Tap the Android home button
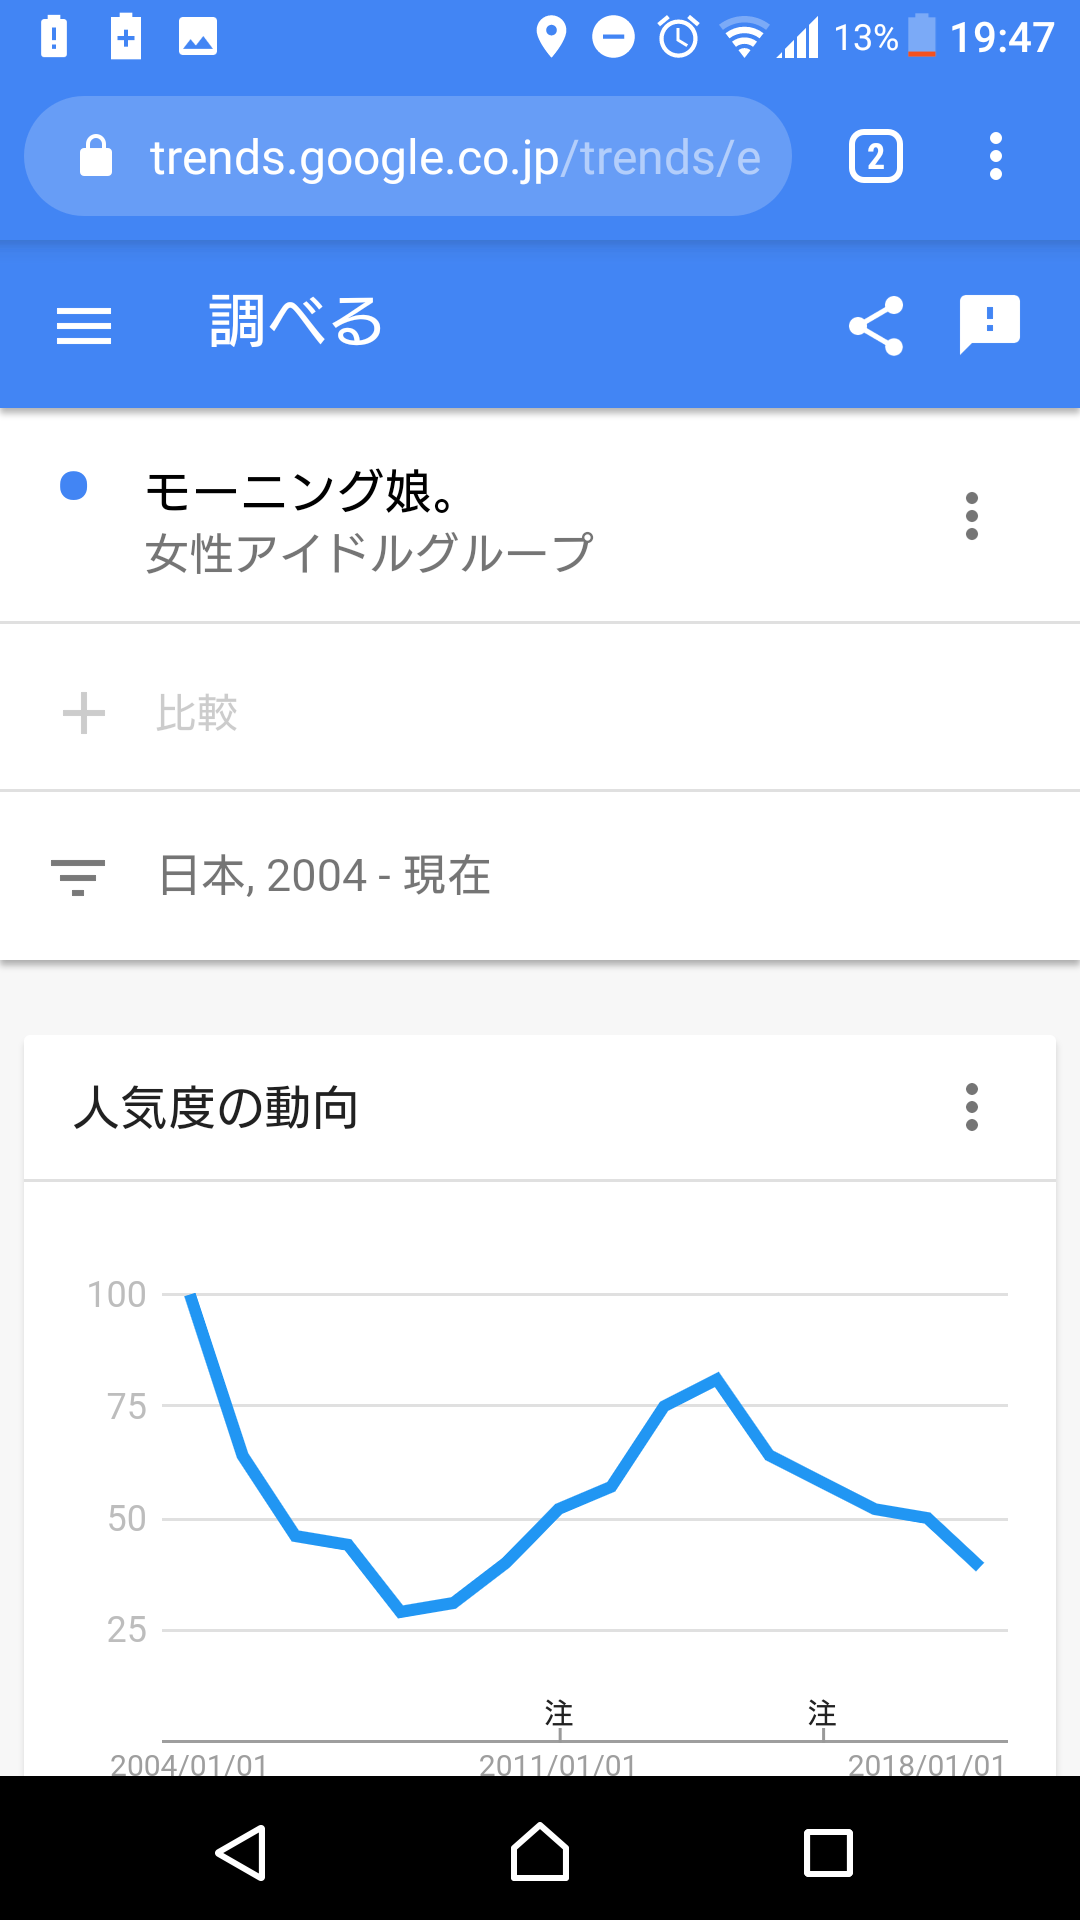The width and height of the screenshot is (1080, 1920). [x=540, y=1852]
